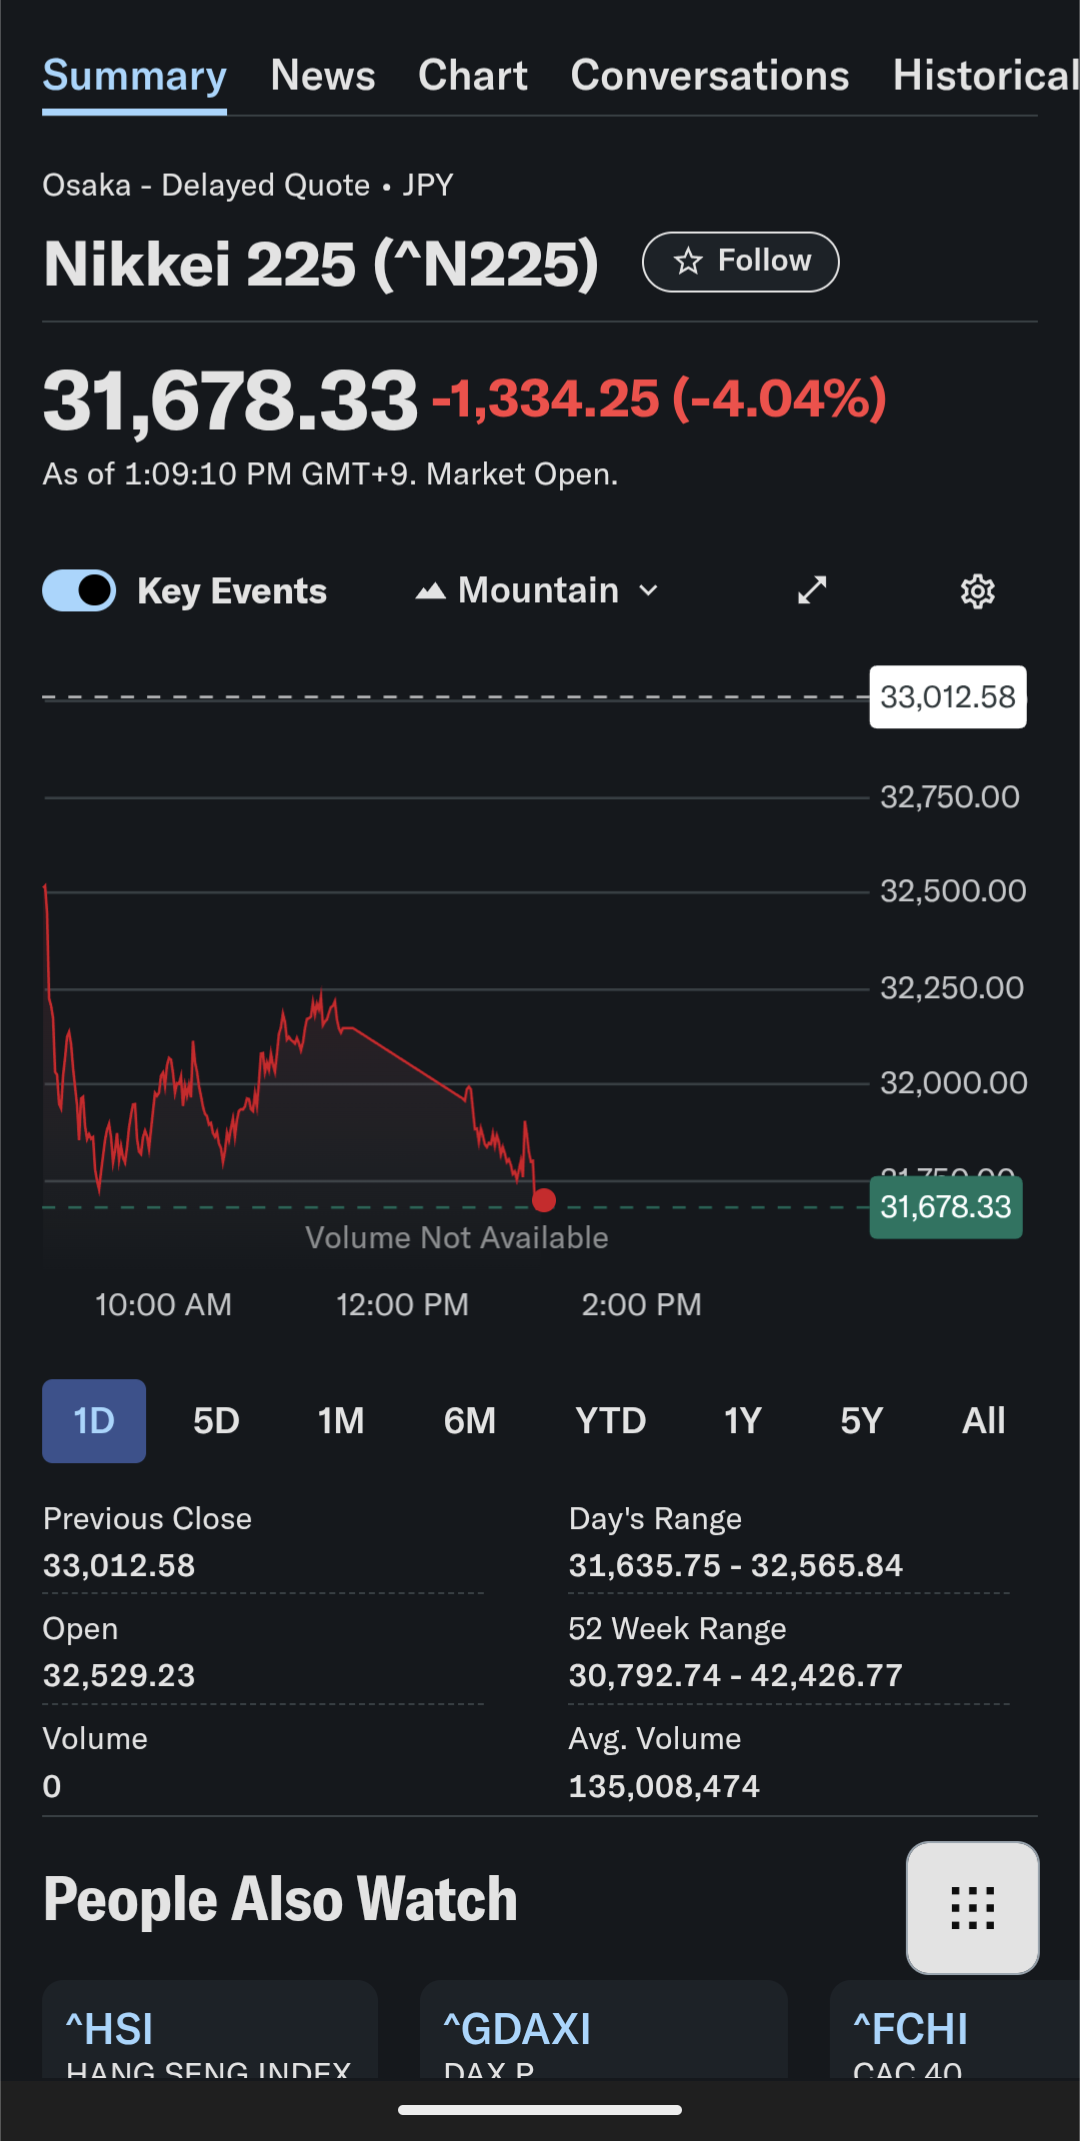Show the 1M chart range
1080x2141 pixels.
[x=341, y=1421]
